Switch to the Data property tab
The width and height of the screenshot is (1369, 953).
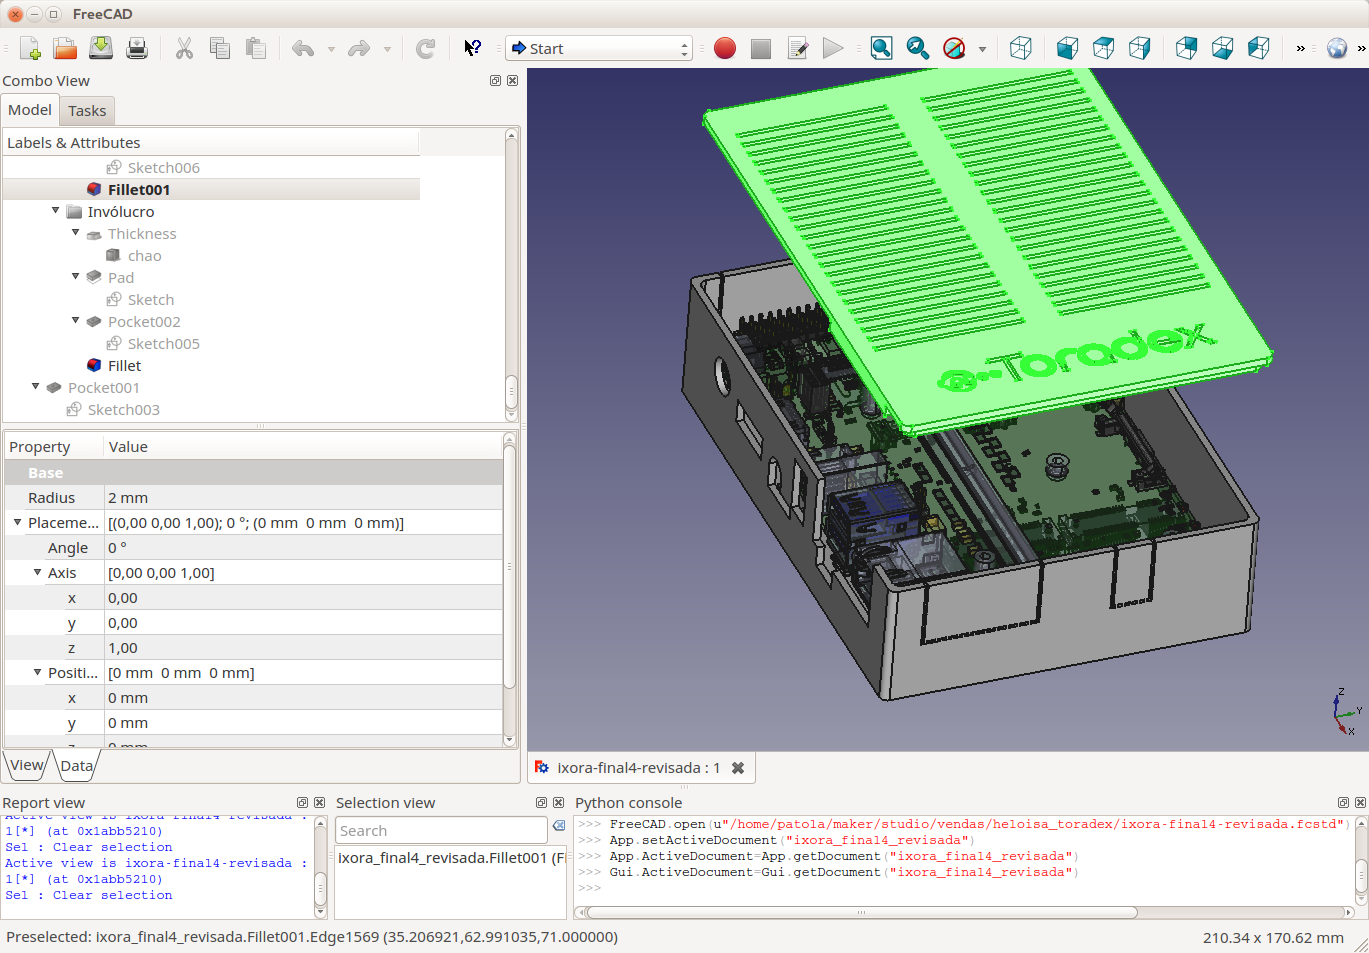[x=76, y=766]
